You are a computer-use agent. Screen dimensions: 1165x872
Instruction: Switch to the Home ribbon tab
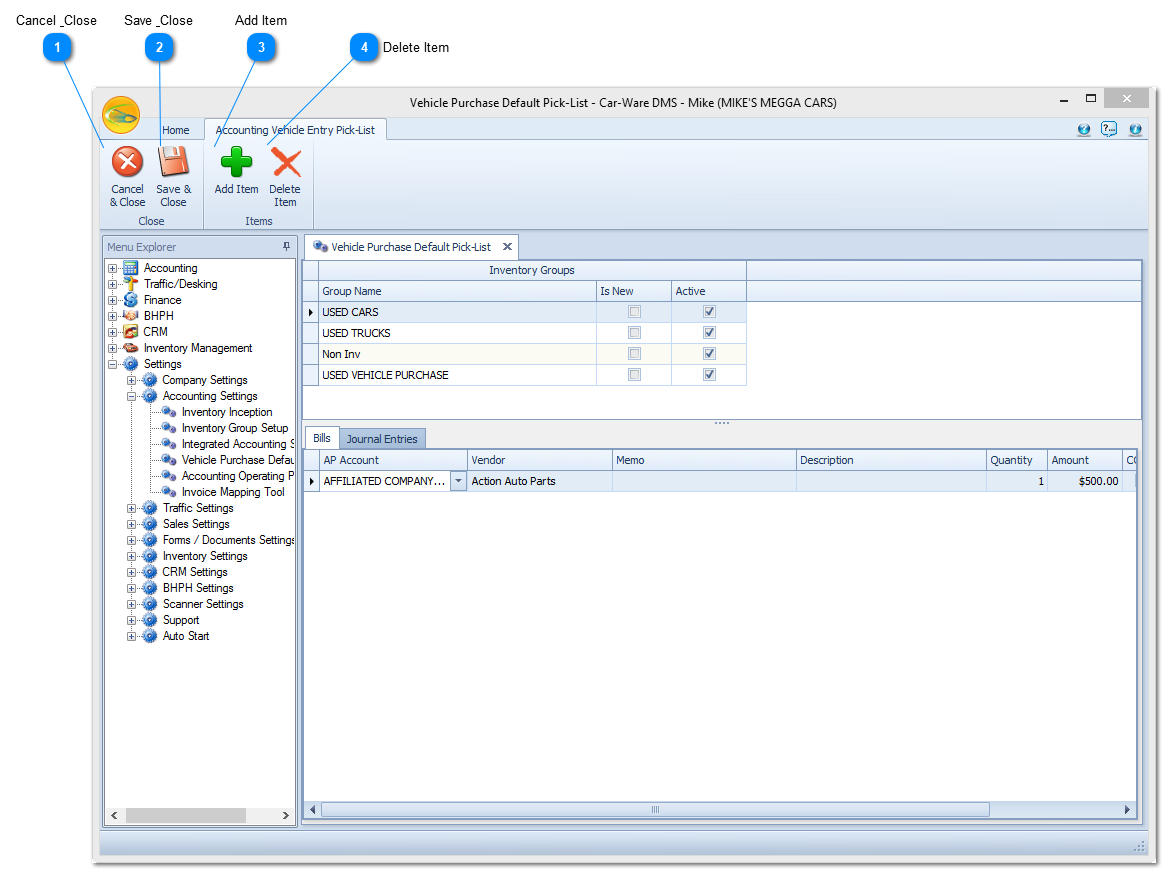[176, 130]
